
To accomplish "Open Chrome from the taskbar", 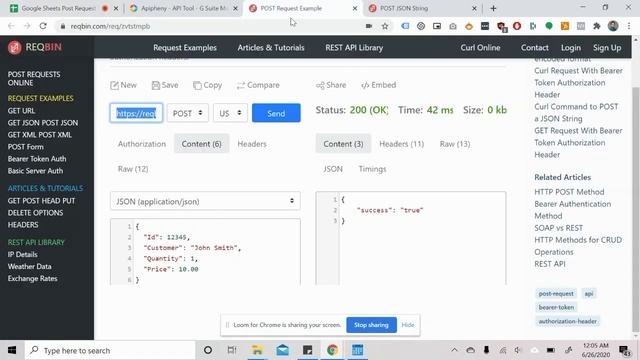I will (332, 350).
